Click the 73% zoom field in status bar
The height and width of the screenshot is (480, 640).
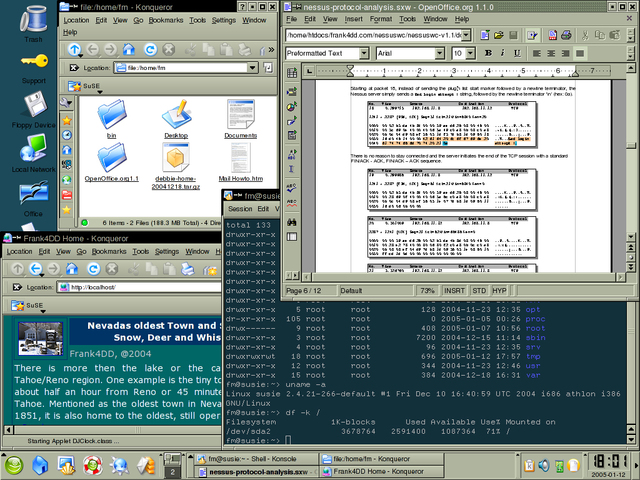click(x=427, y=291)
